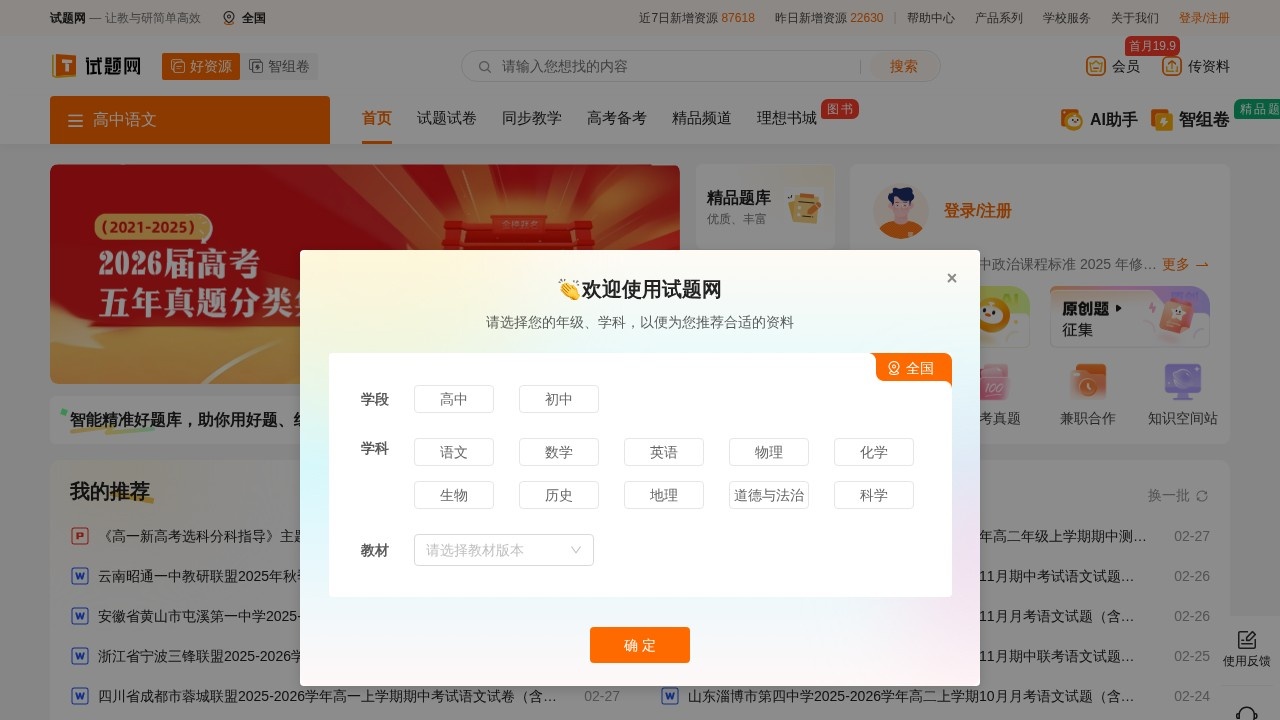Choose 物理 as your subject
Viewport: 1280px width, 720px height.
point(768,451)
